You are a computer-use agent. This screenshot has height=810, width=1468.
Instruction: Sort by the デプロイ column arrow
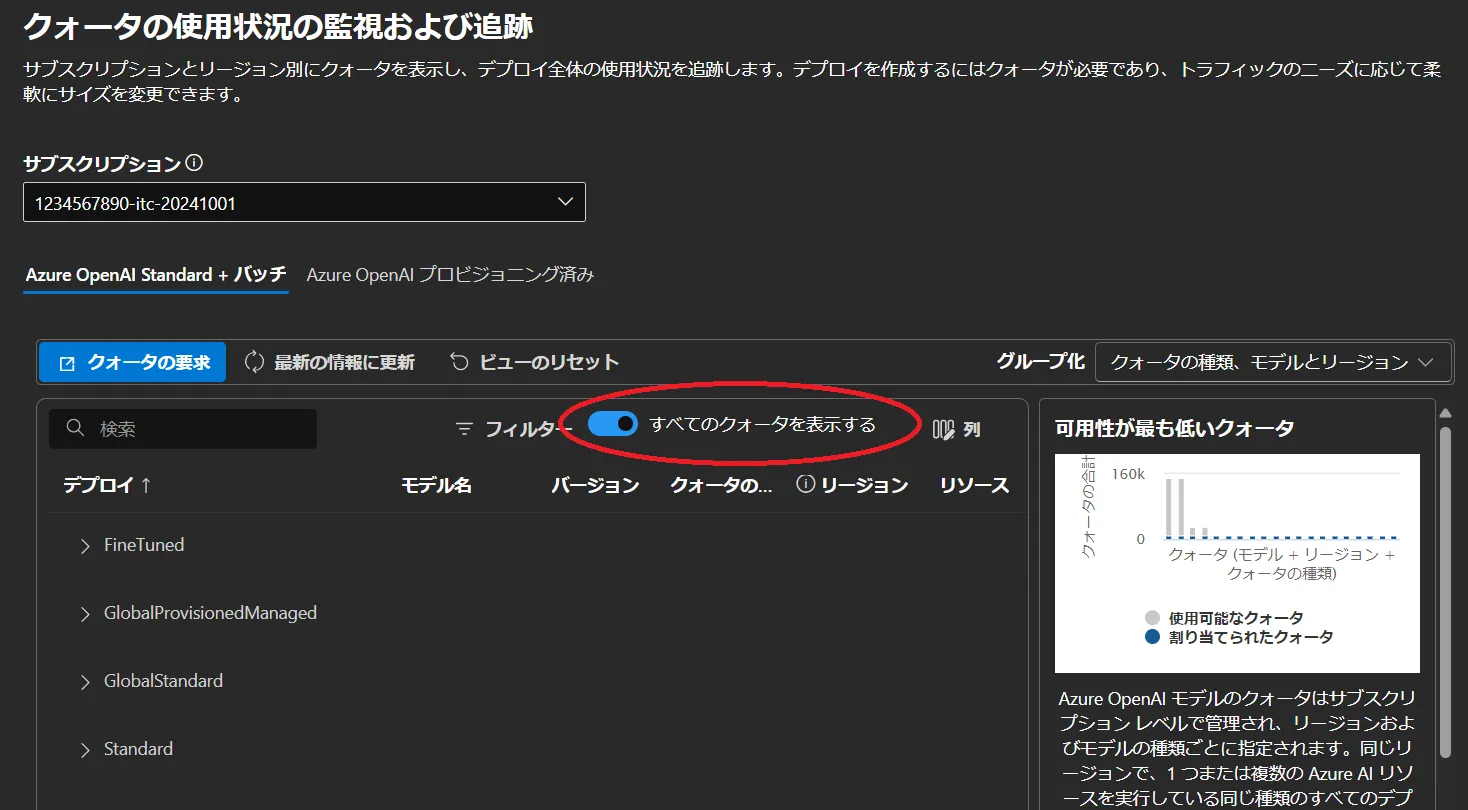(146, 485)
